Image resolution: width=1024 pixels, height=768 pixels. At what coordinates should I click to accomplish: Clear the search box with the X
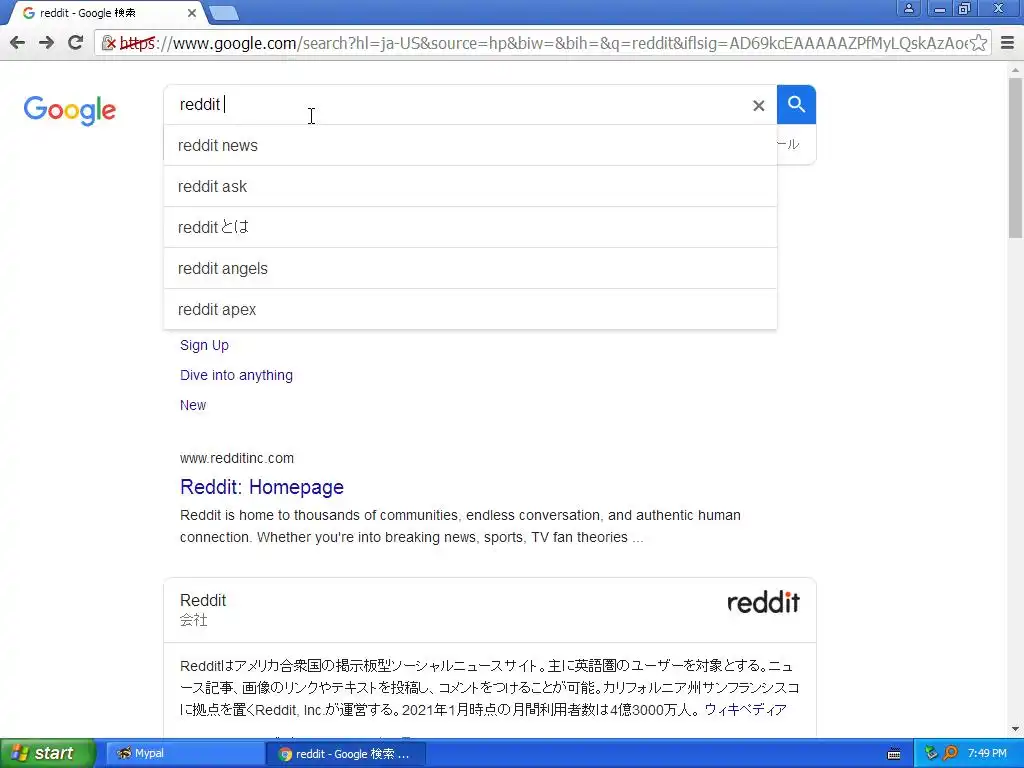point(758,105)
